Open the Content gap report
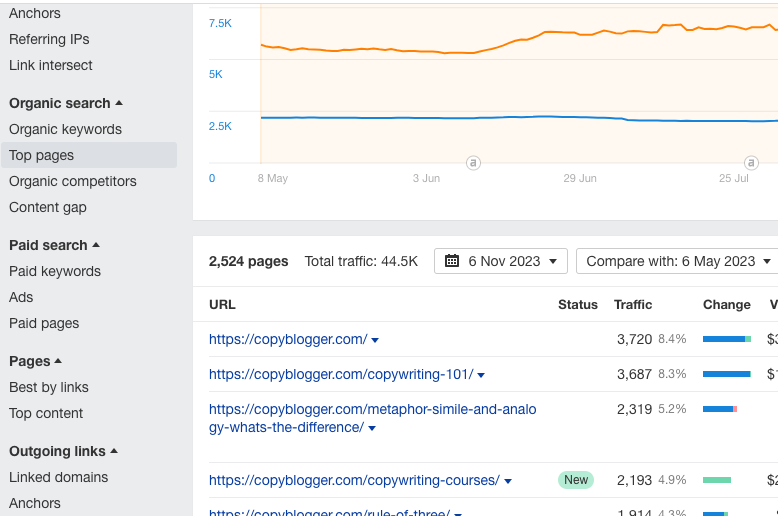Image resolution: width=778 pixels, height=516 pixels. click(x=48, y=207)
